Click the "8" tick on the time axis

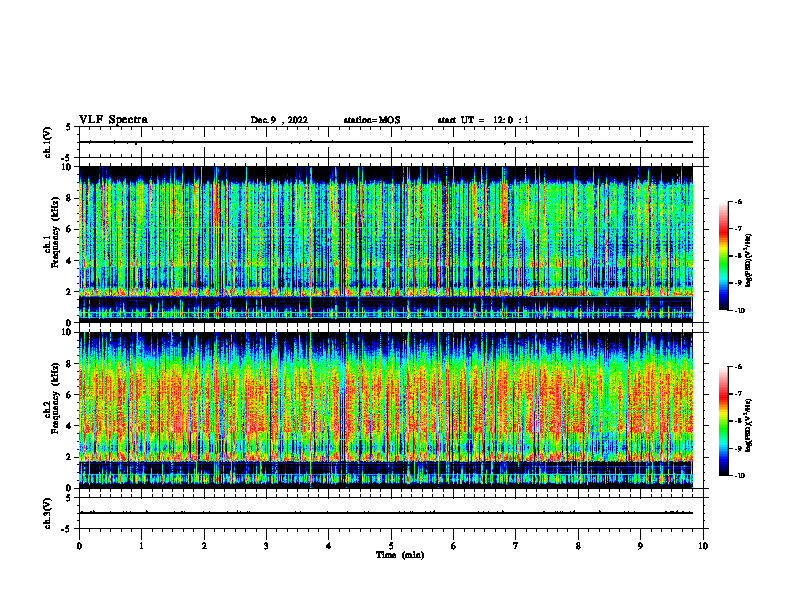tap(578, 546)
